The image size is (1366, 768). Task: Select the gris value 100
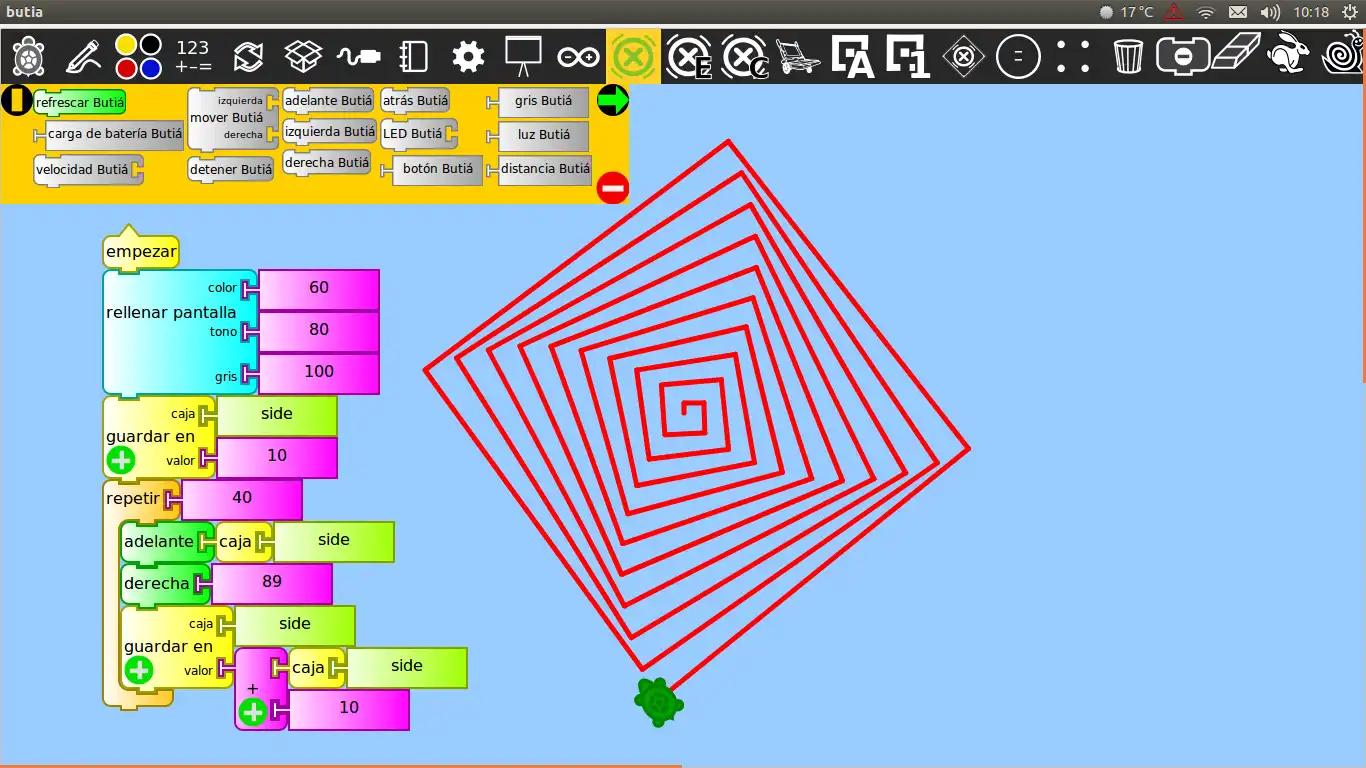pyautogui.click(x=319, y=373)
